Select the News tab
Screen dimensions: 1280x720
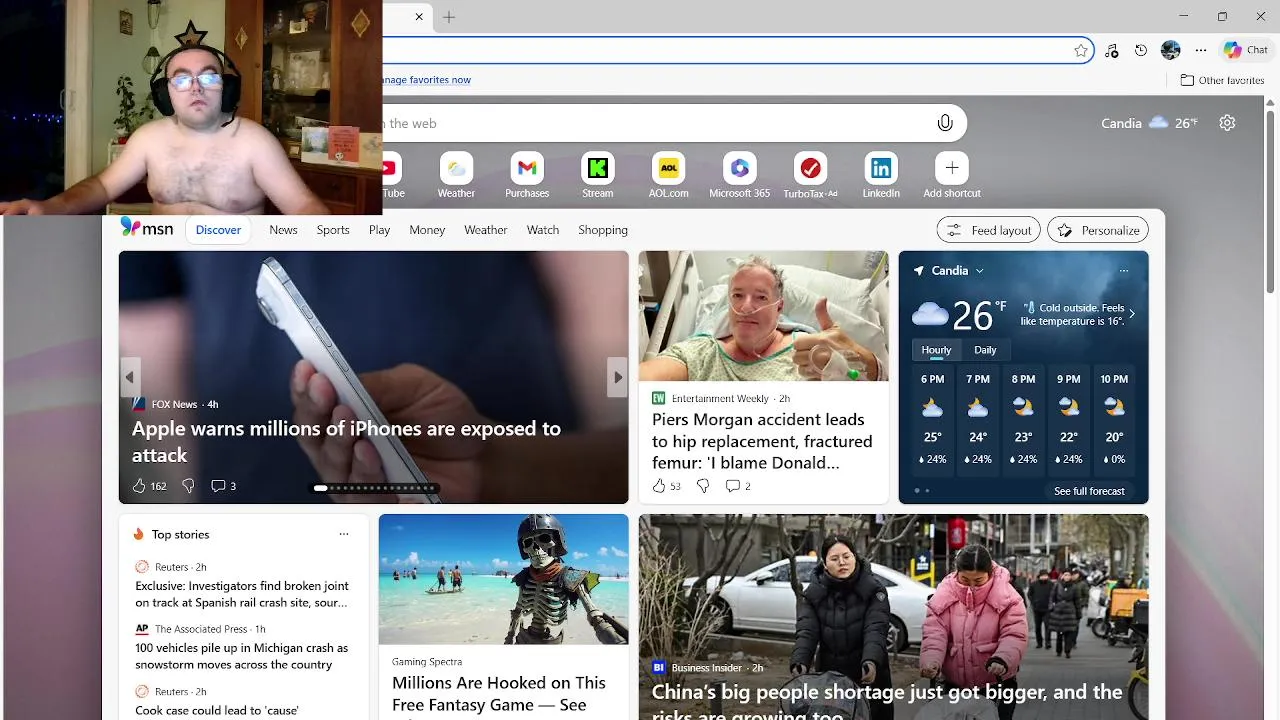[283, 230]
